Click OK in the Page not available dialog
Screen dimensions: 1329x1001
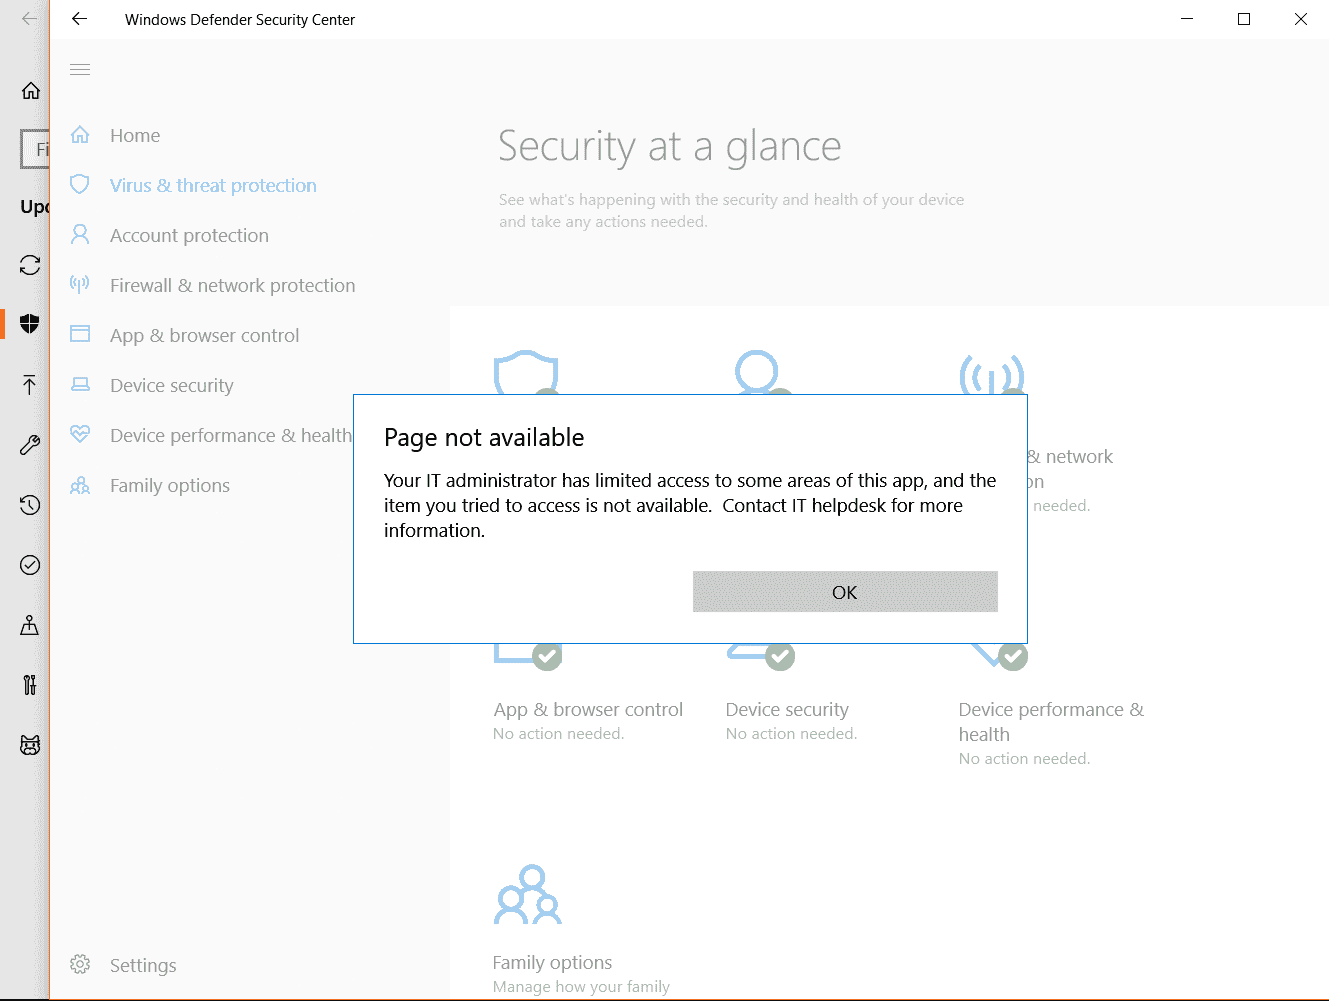pyautogui.click(x=845, y=592)
